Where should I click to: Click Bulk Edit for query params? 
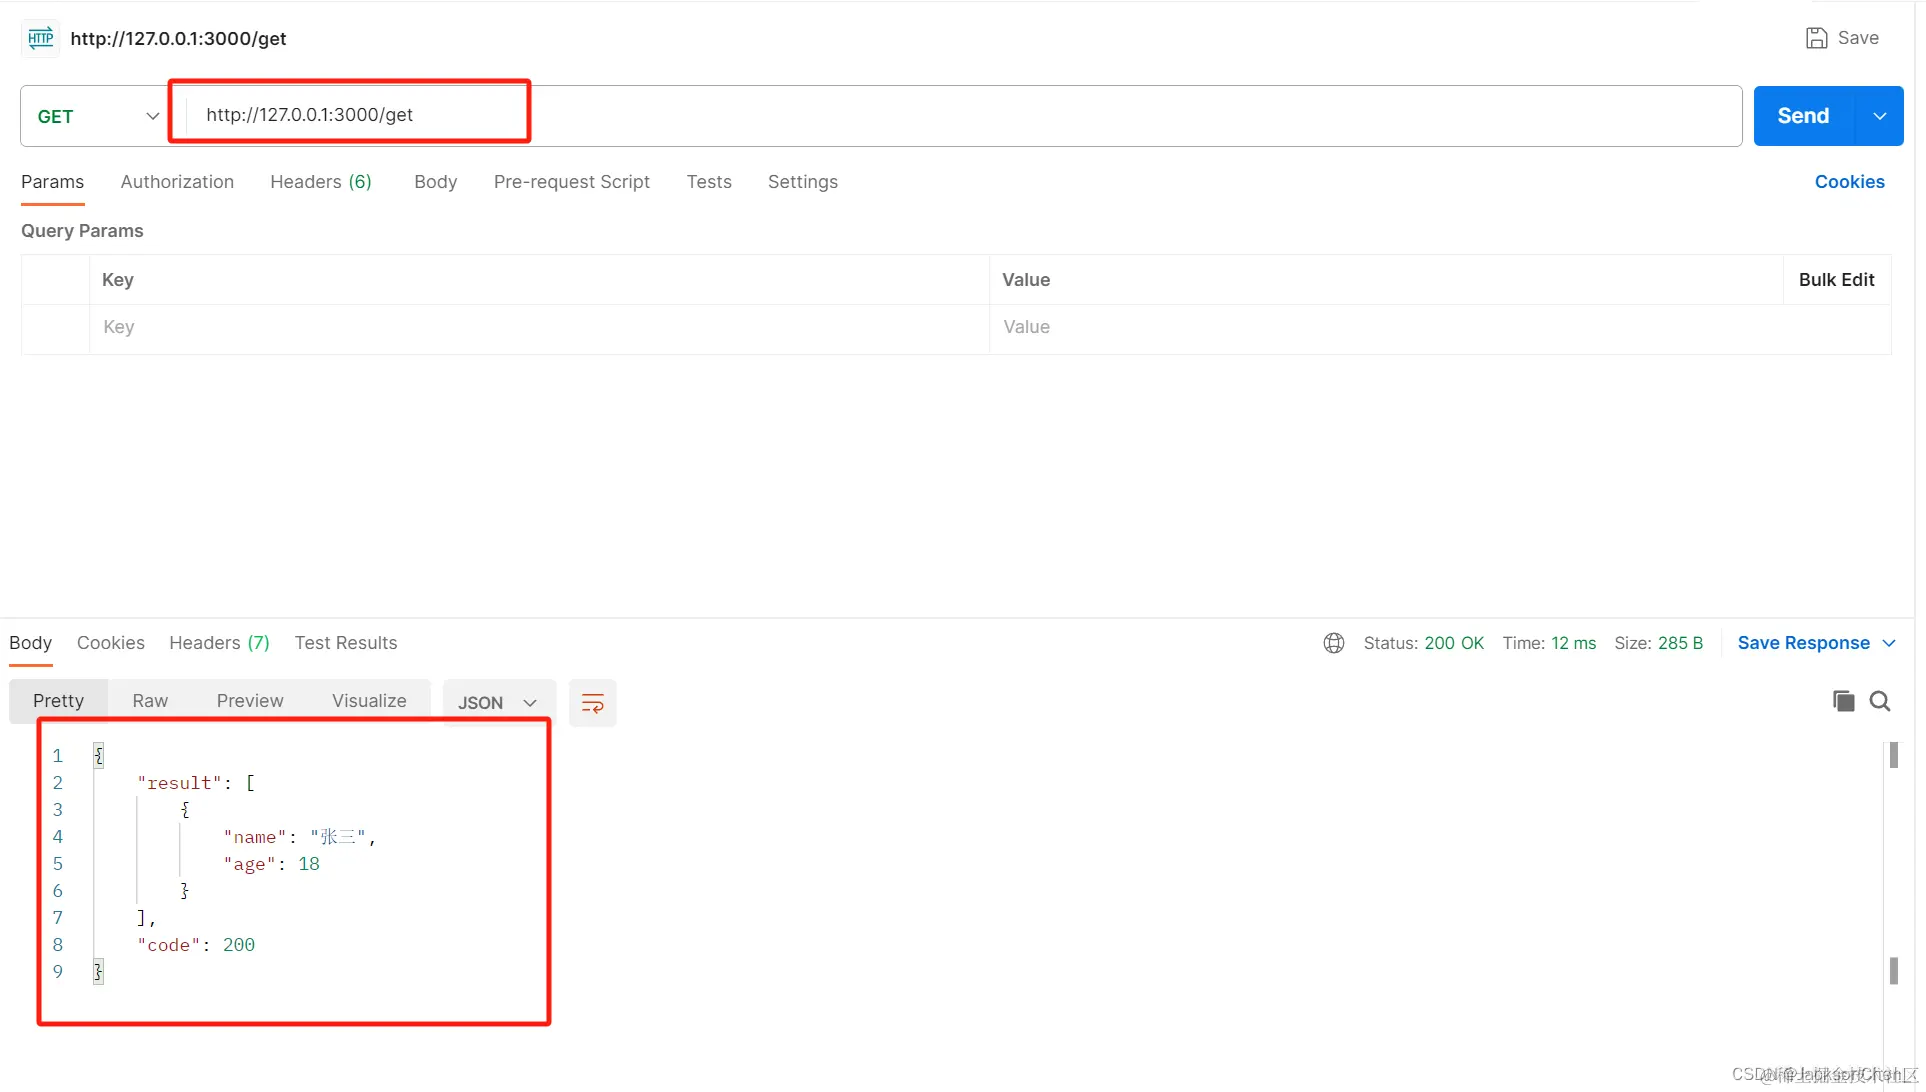click(1836, 280)
